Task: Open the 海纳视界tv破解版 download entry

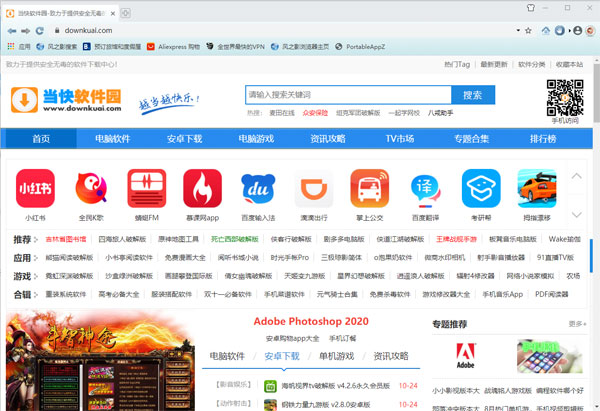Action: [x=336, y=386]
